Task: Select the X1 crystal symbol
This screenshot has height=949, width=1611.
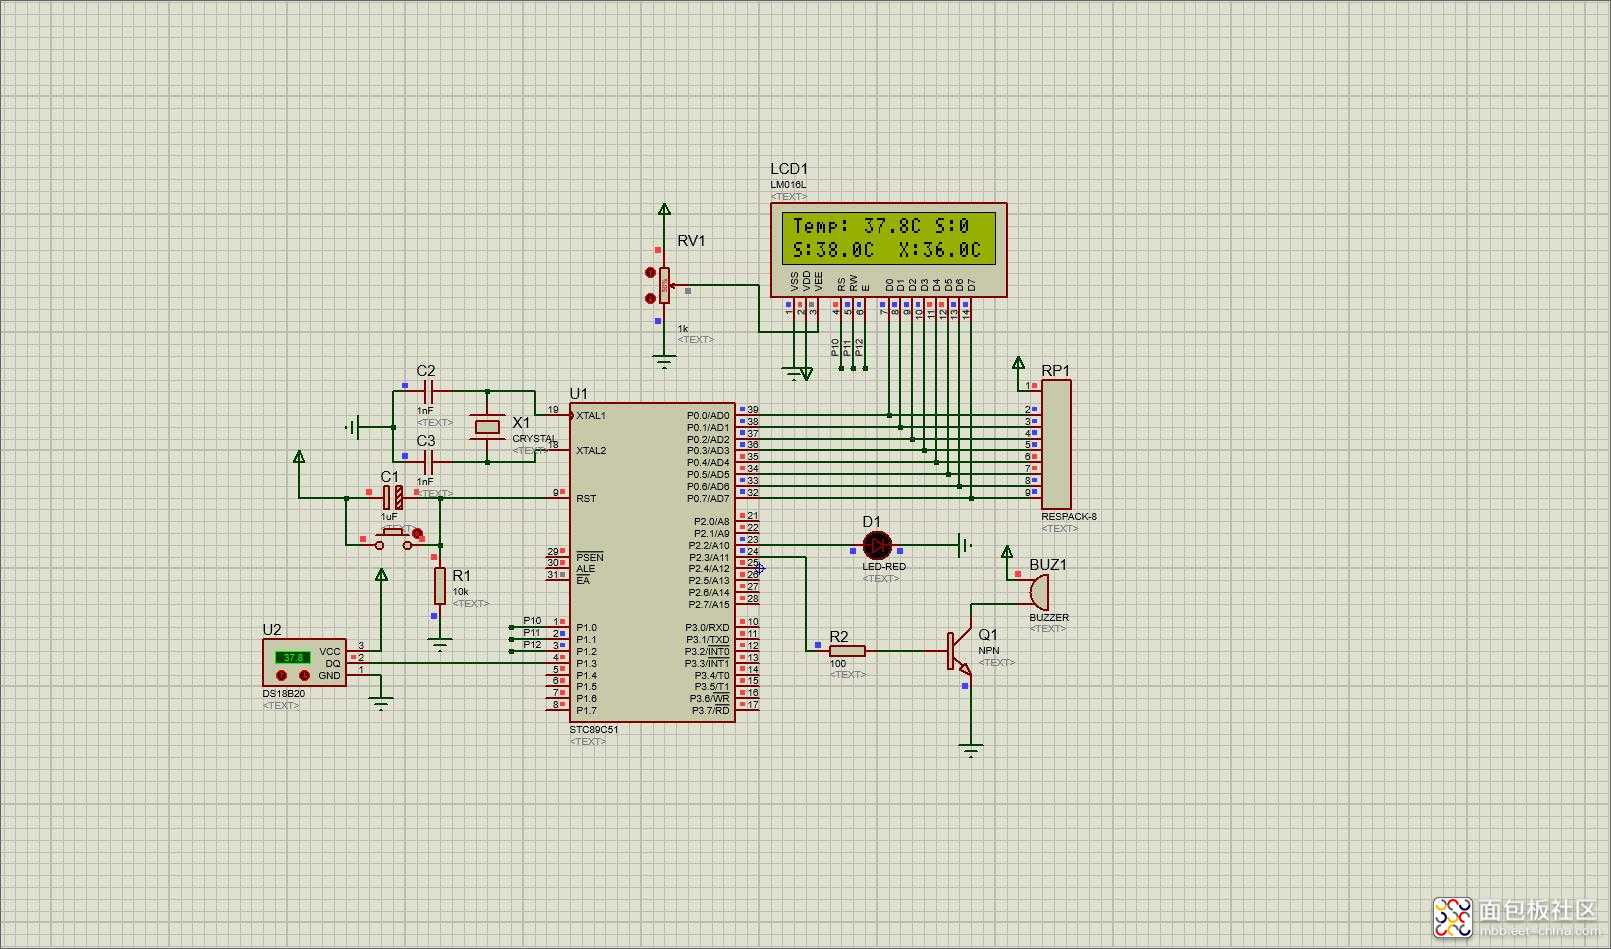Action: tap(487, 427)
